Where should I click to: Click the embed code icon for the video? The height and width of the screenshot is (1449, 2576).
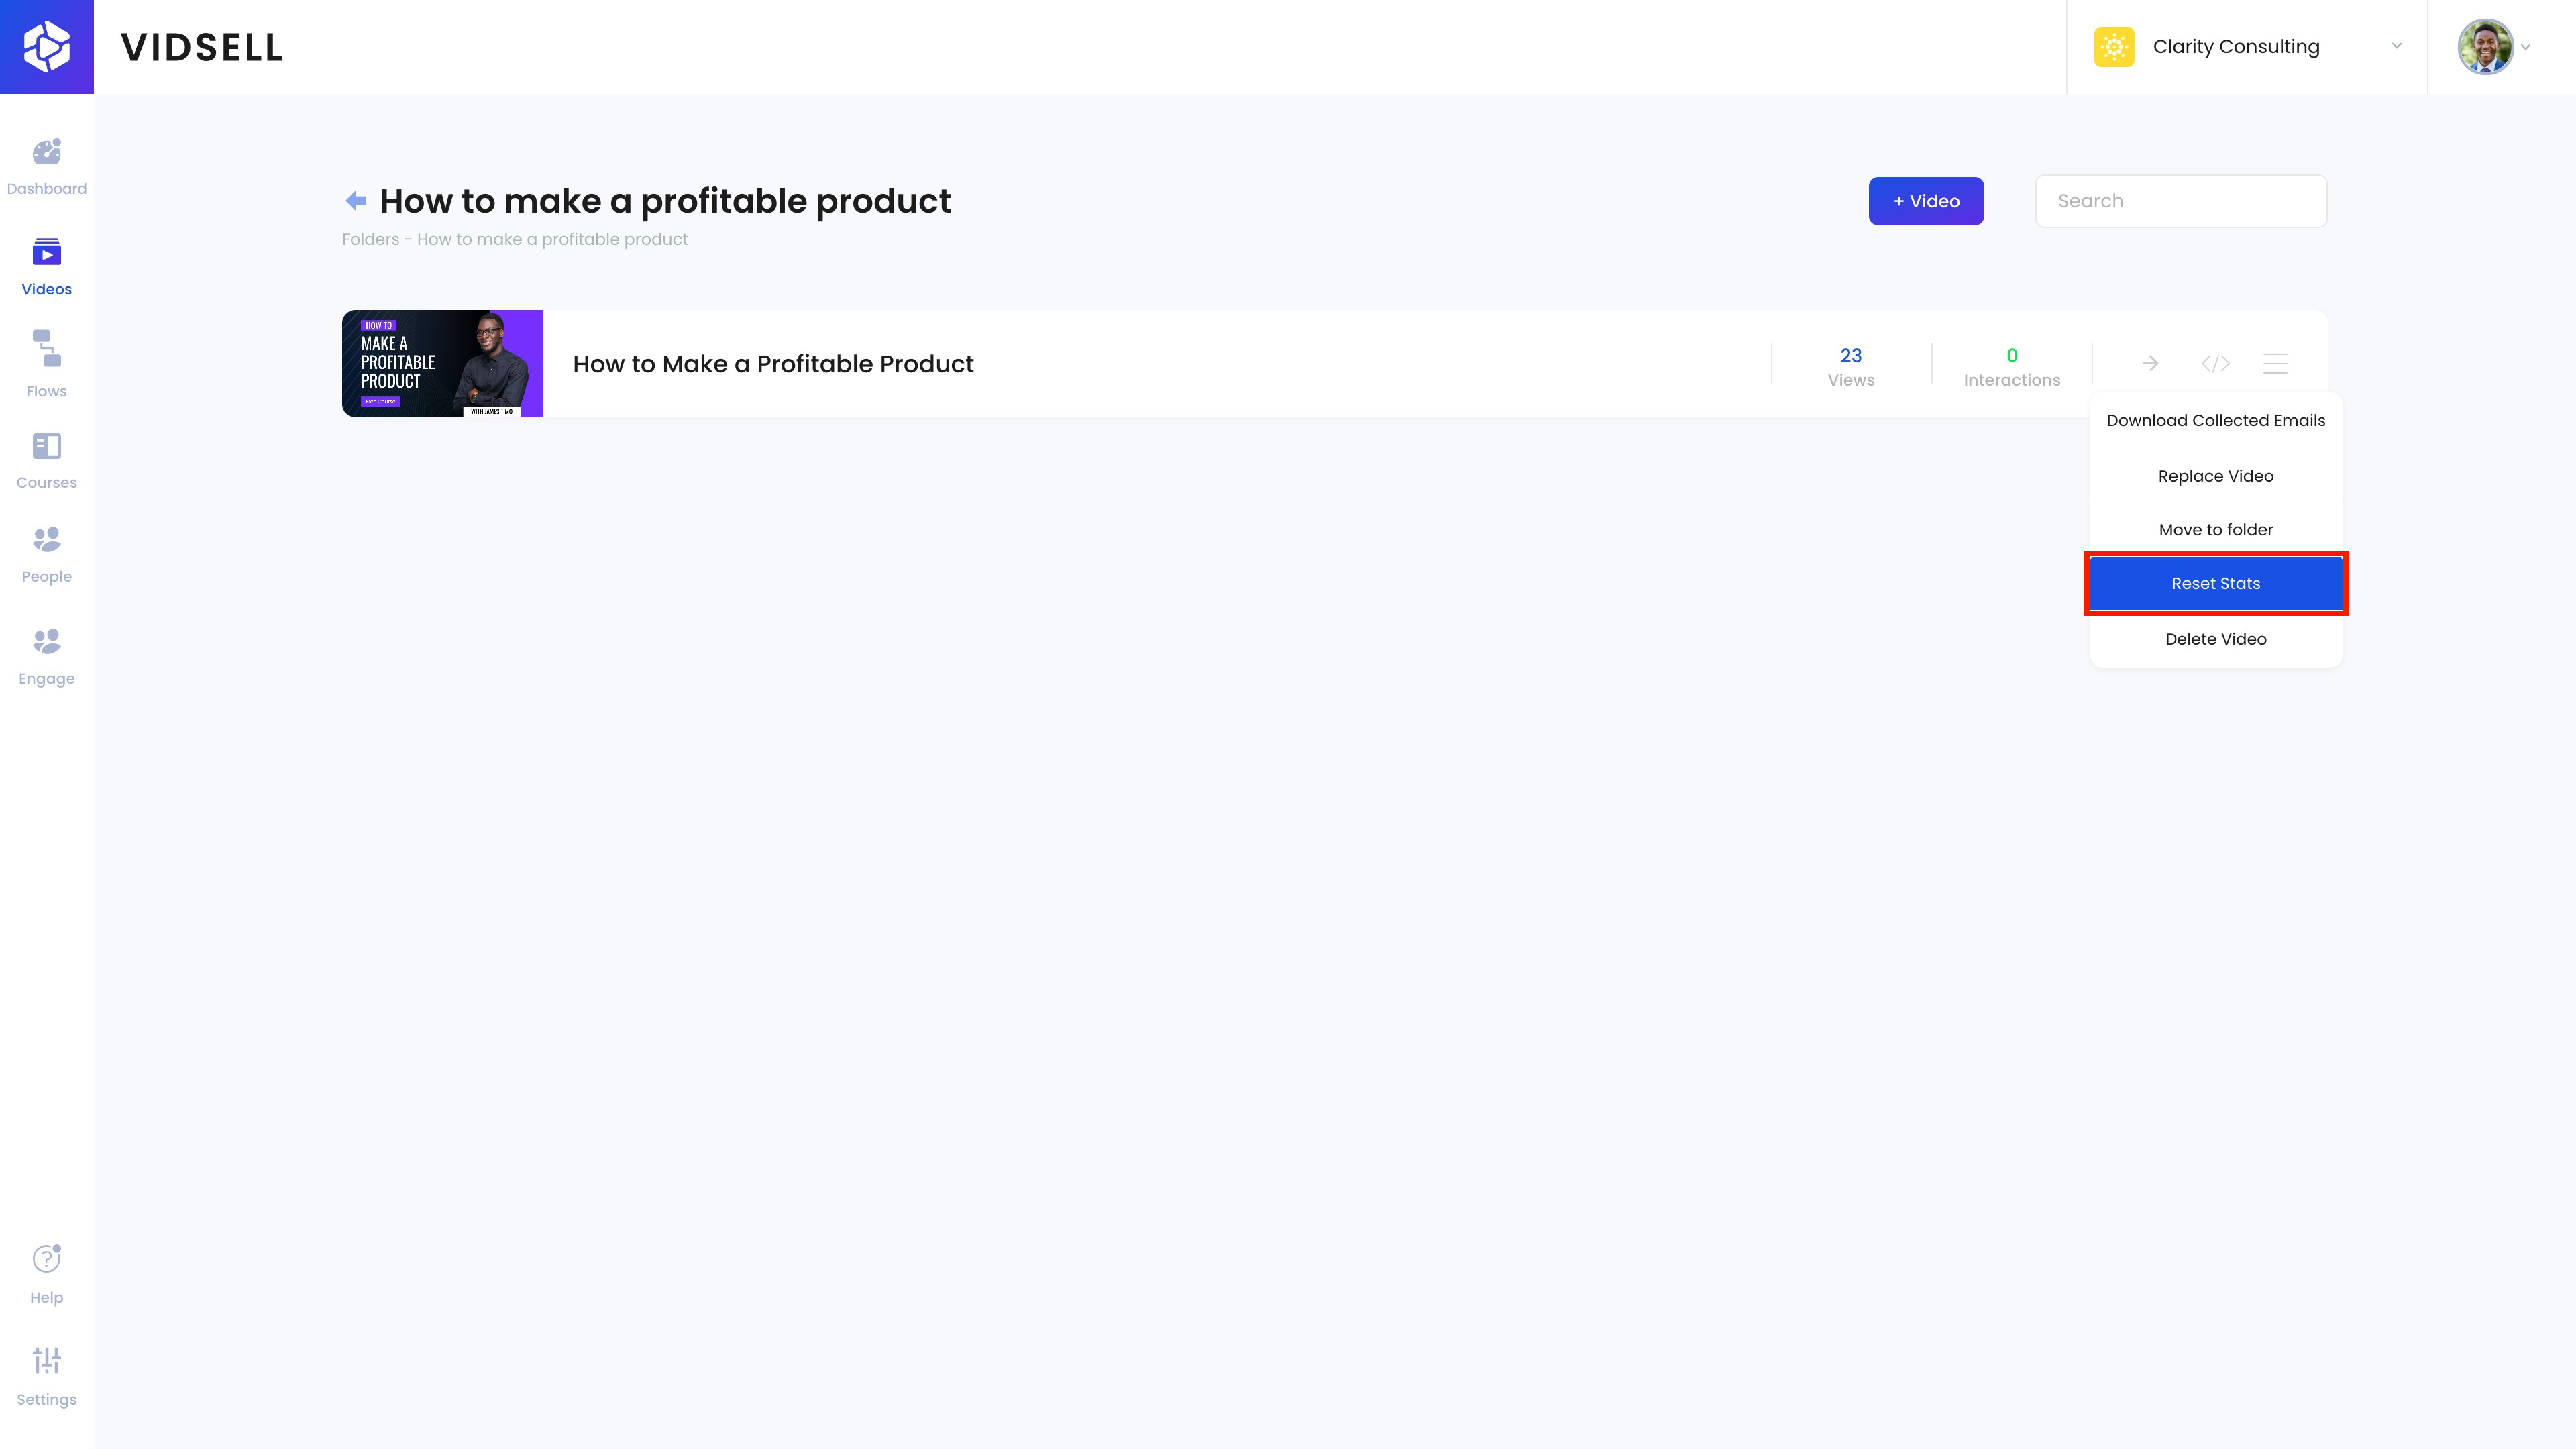[2215, 363]
